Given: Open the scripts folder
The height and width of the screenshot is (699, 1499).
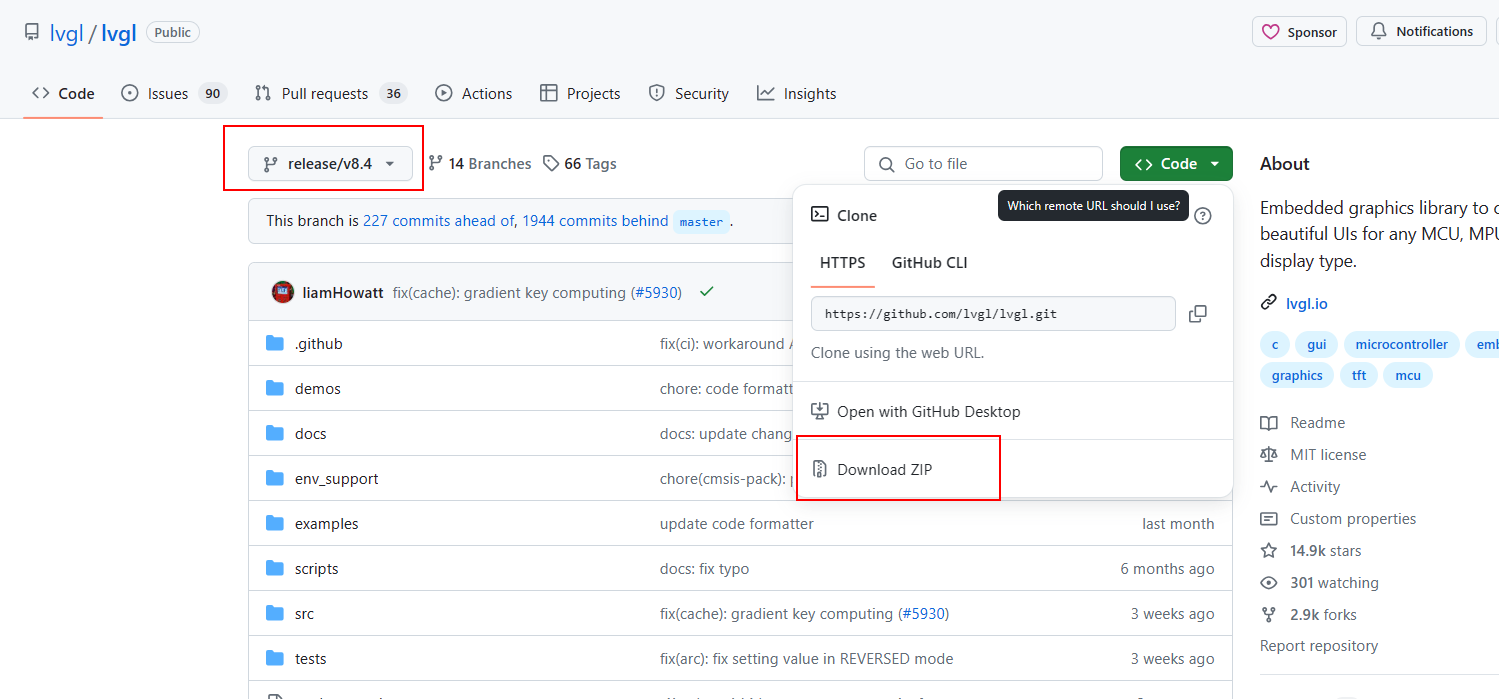Looking at the screenshot, I should (317, 569).
